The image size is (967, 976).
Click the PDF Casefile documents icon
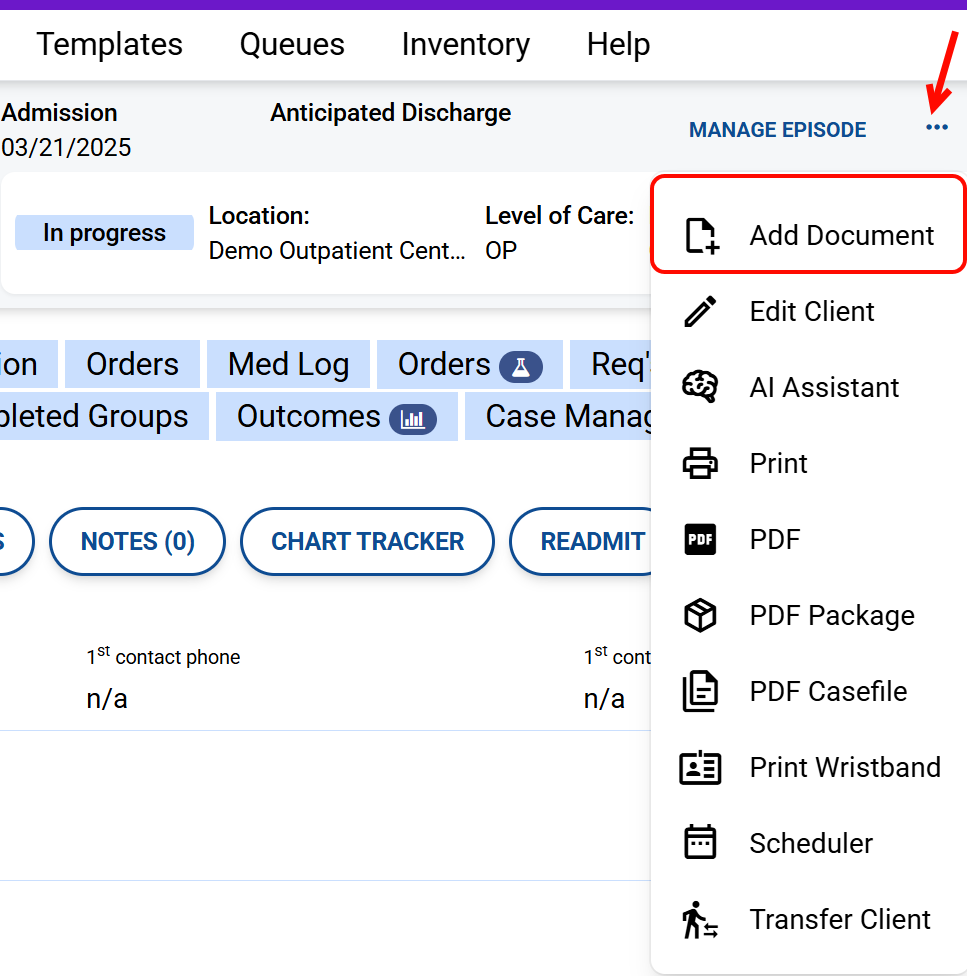pos(700,692)
